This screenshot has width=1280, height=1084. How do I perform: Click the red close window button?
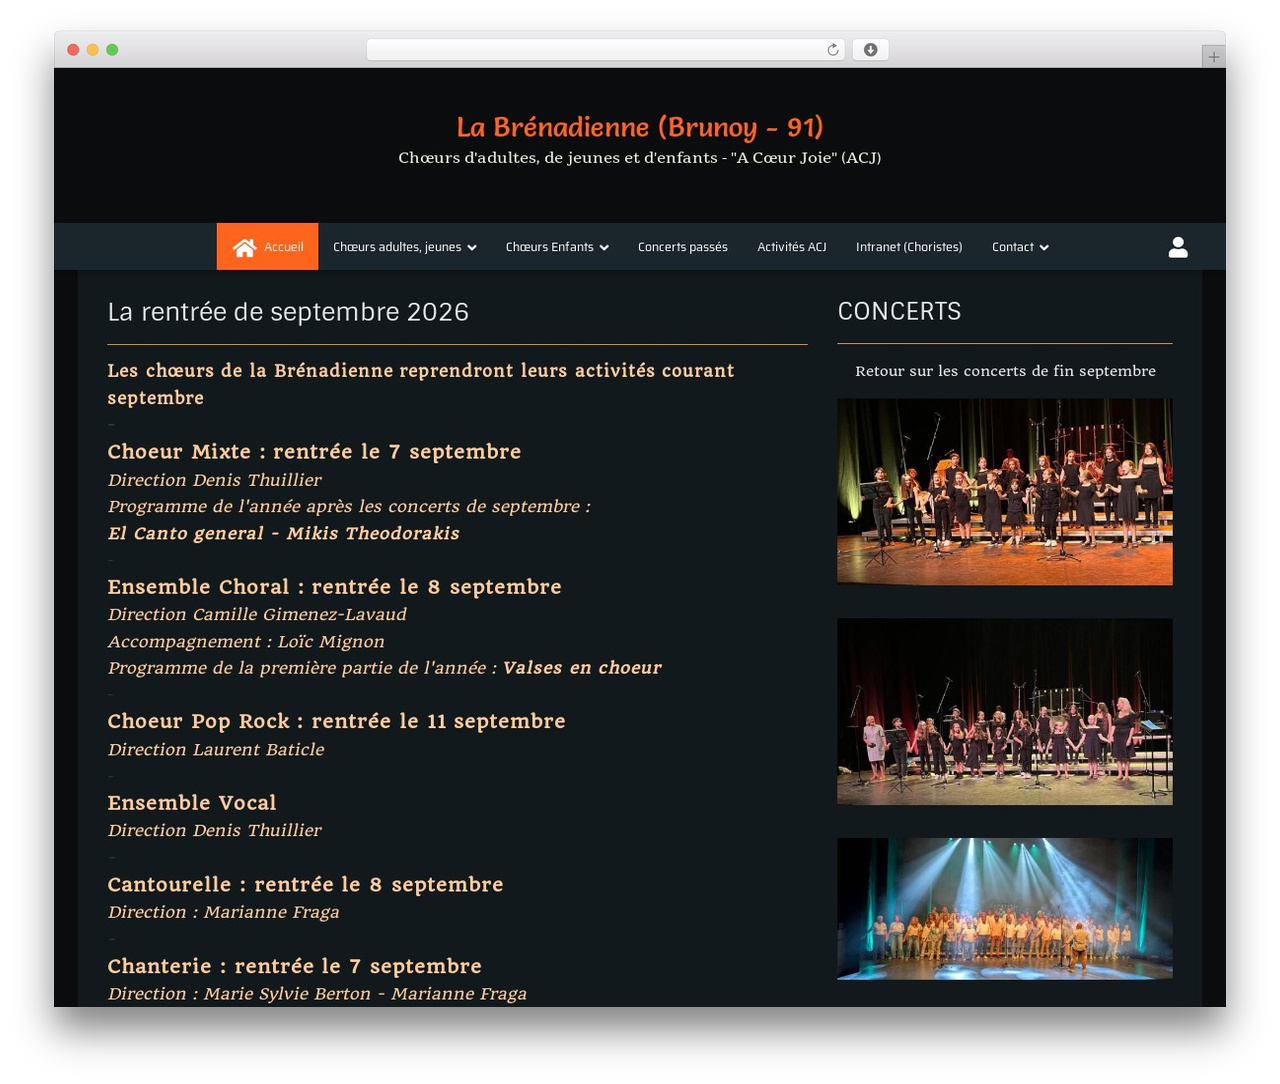click(x=73, y=50)
